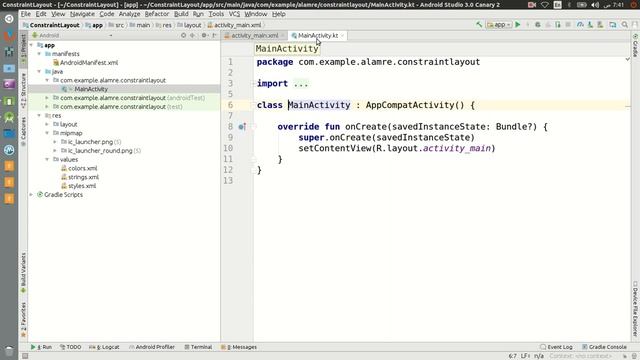Screen dimensions: 640x360
Task: Open the Terminal tool window
Action: [x=198, y=347]
